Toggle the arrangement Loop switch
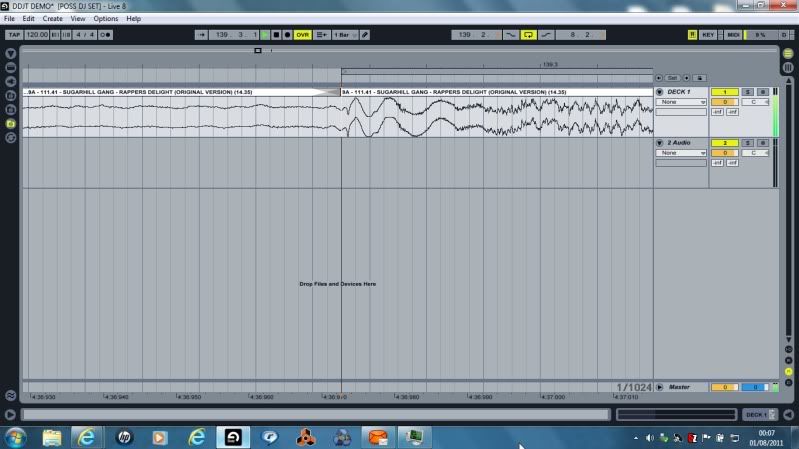This screenshot has width=799, height=449. (x=528, y=34)
